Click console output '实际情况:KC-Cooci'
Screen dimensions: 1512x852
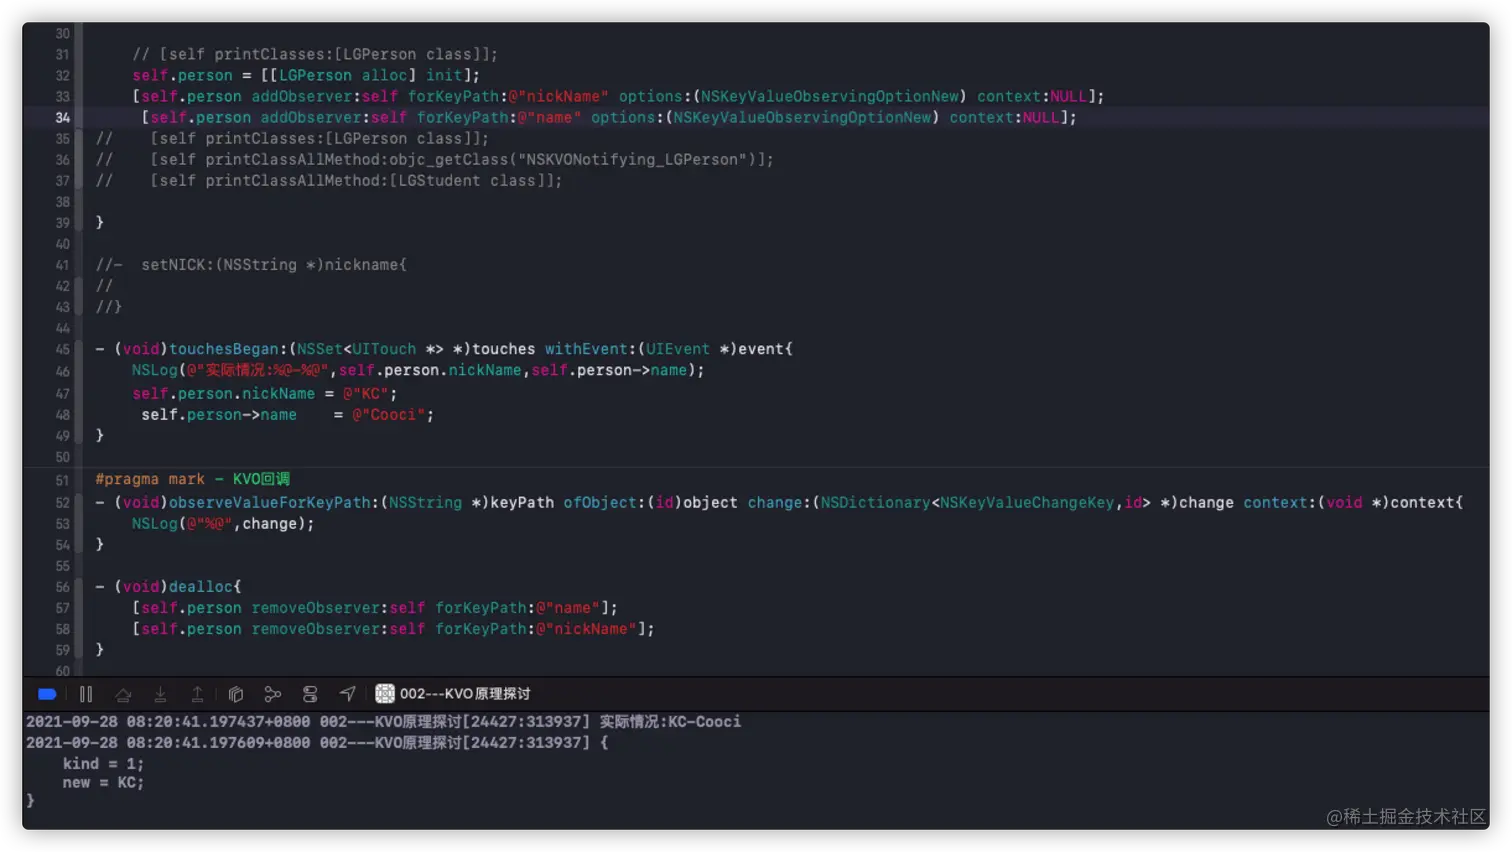point(670,722)
